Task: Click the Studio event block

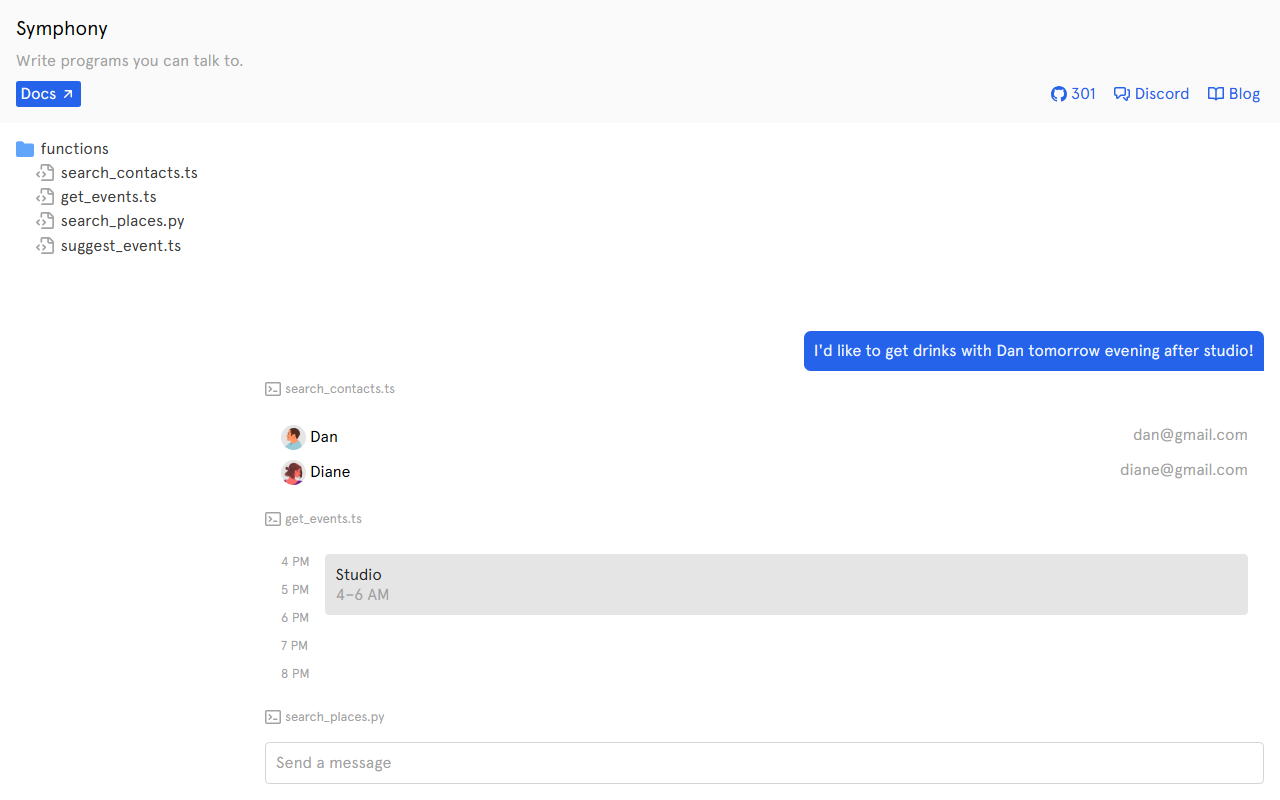Action: (x=786, y=585)
